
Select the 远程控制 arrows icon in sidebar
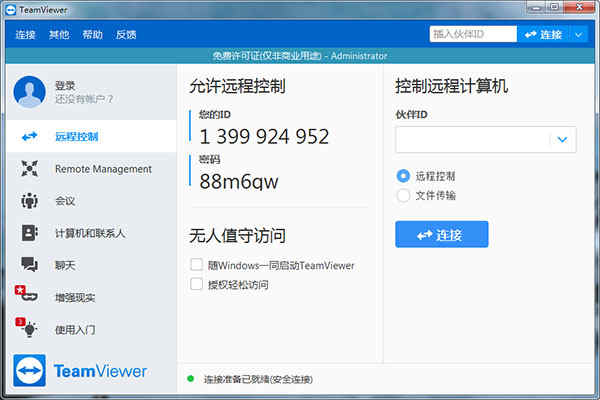[x=29, y=136]
